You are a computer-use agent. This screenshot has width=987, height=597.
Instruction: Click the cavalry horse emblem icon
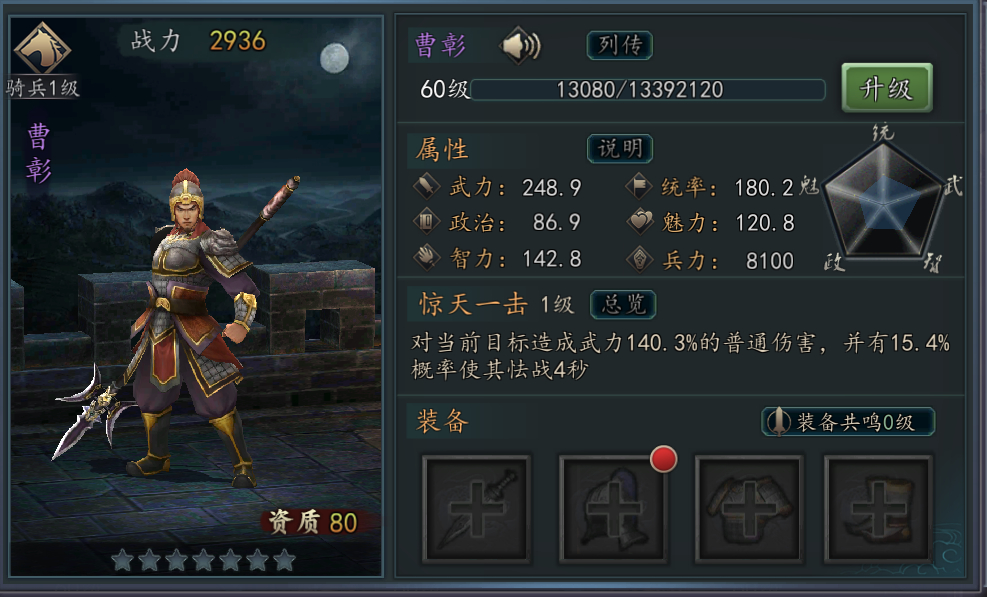tap(42, 49)
